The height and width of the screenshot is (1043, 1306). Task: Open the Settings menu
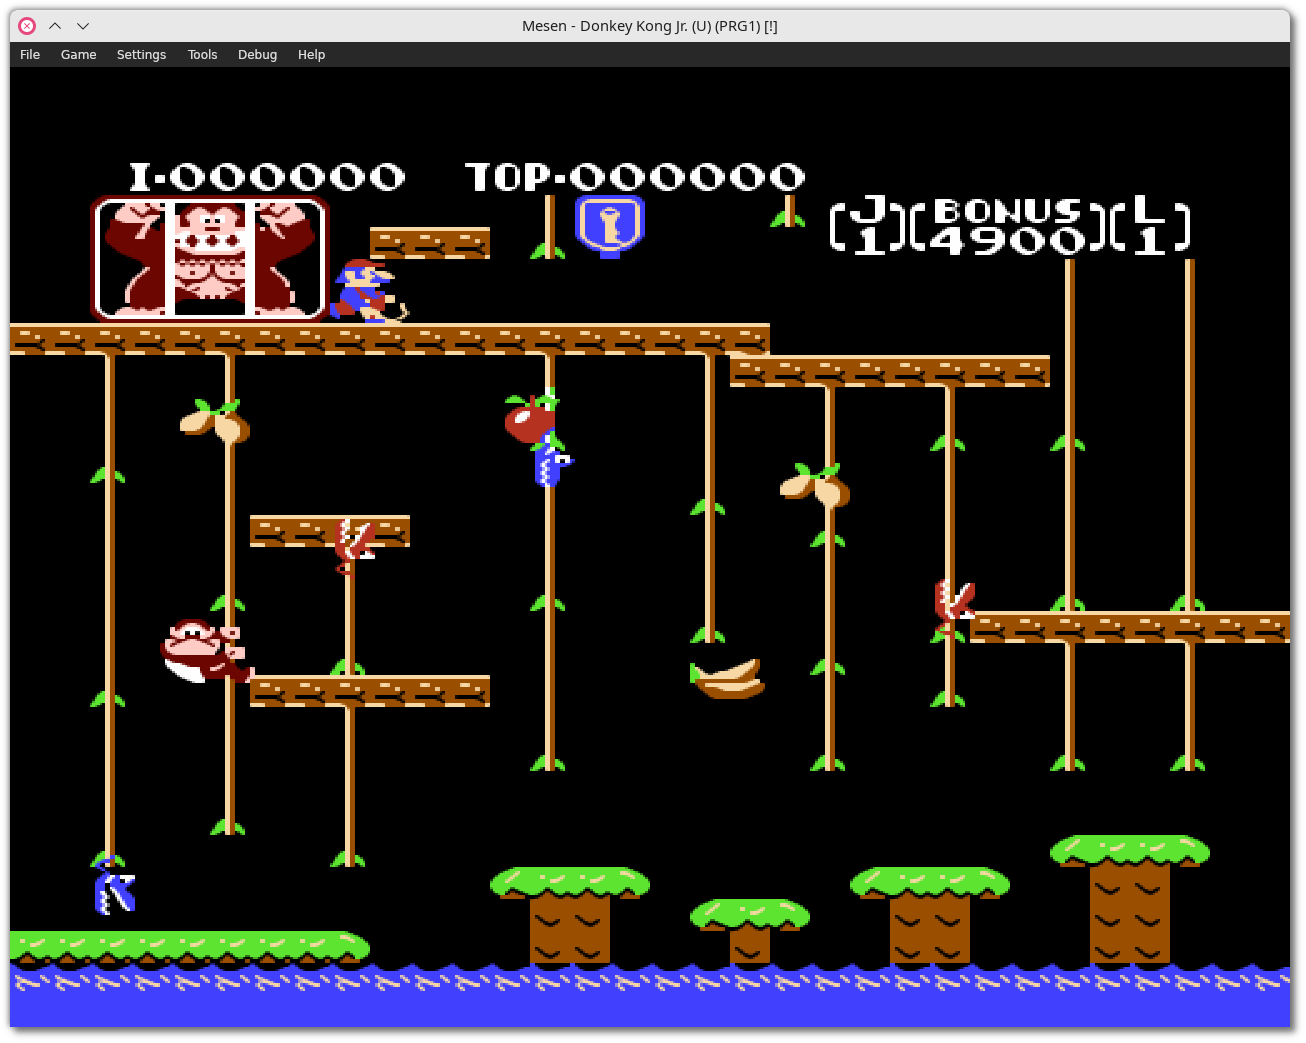coord(141,55)
